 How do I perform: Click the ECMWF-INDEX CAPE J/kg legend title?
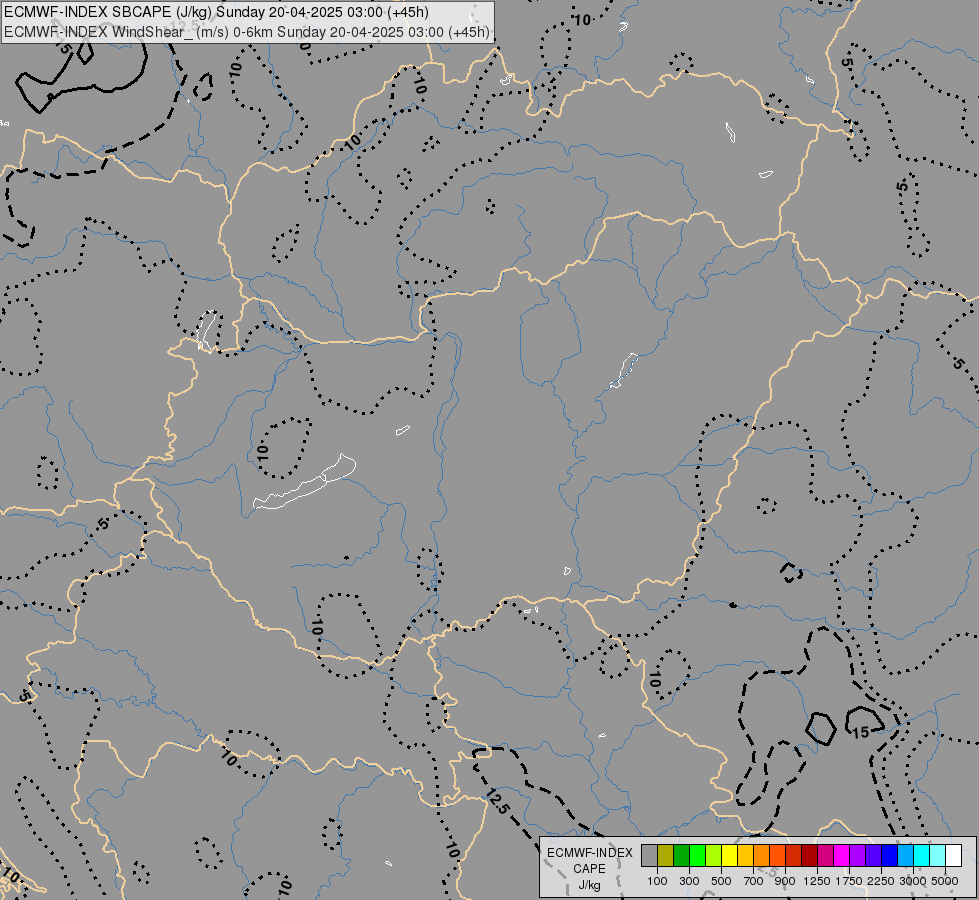click(589, 869)
